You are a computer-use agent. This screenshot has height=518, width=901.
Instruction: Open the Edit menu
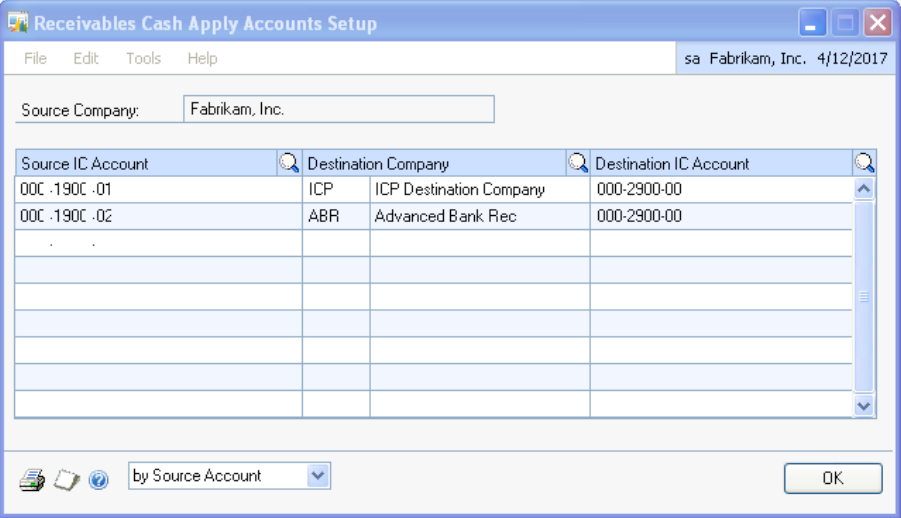coord(86,59)
